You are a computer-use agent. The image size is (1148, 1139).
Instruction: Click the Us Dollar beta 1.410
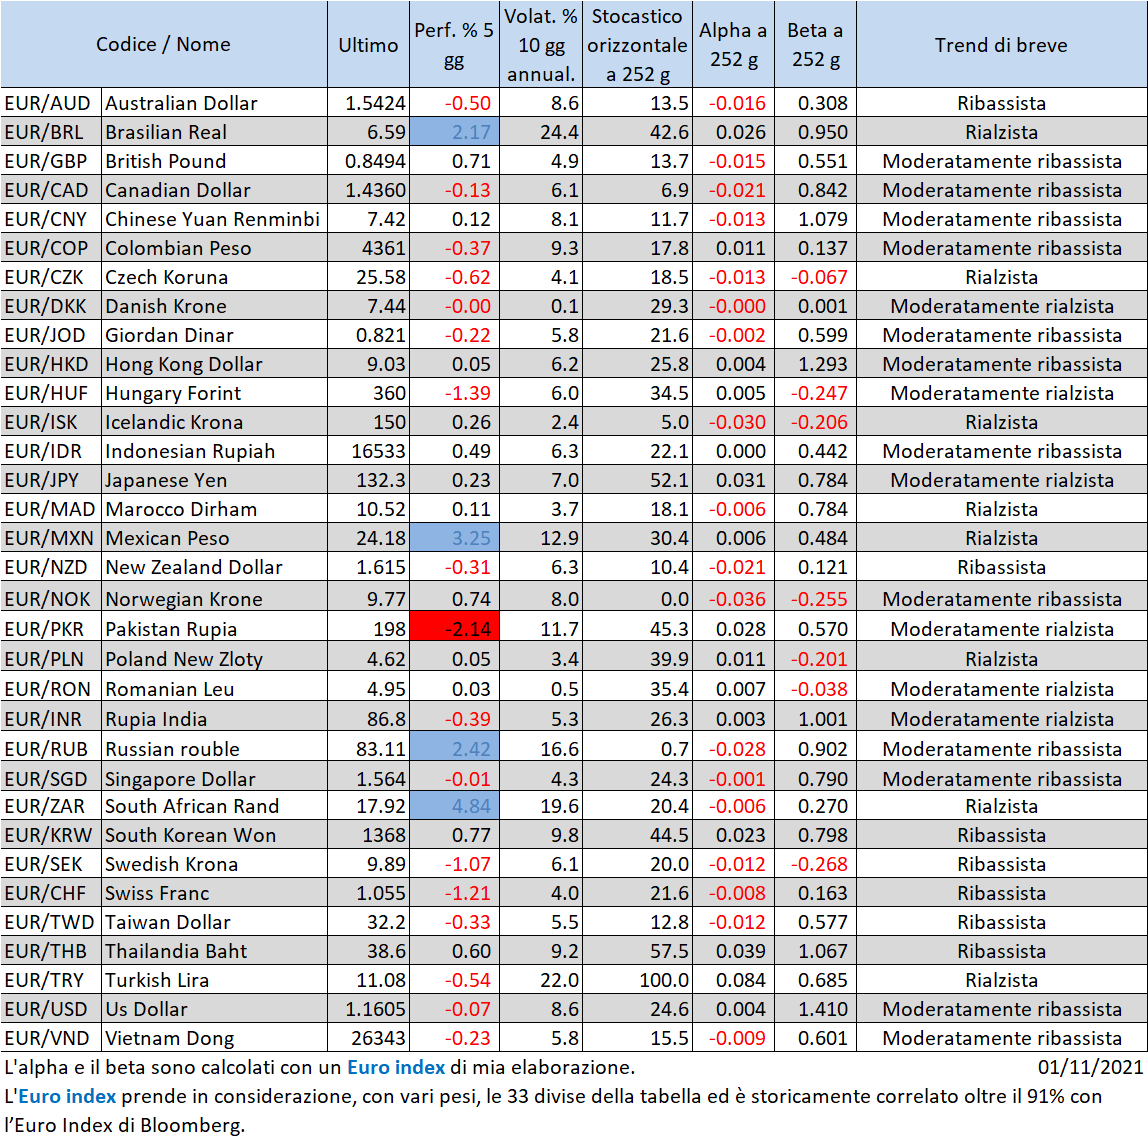click(816, 1009)
